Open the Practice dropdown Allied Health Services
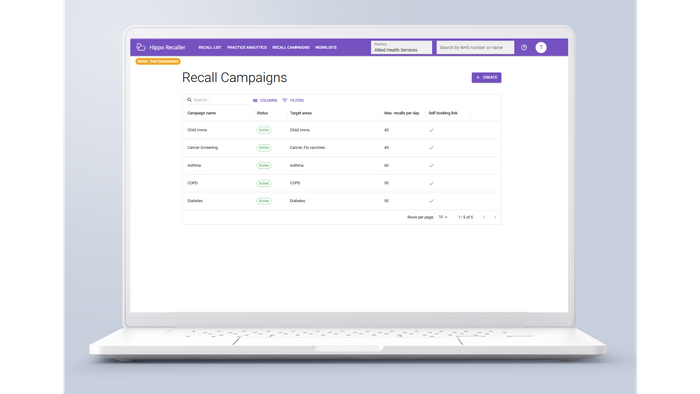The height and width of the screenshot is (394, 700). (x=401, y=47)
